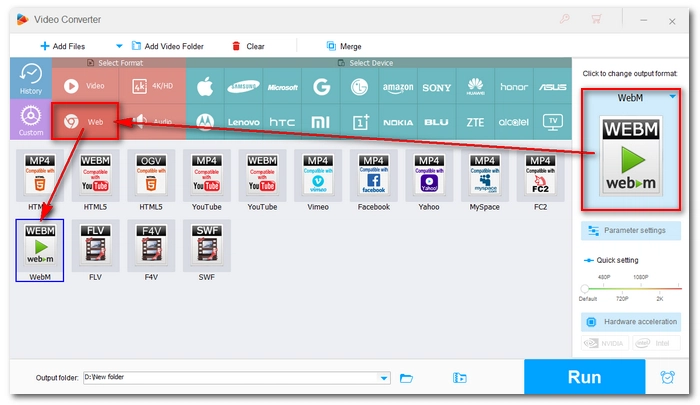Choose the BLU device brand
The width and height of the screenshot is (700, 405).
coord(437,122)
